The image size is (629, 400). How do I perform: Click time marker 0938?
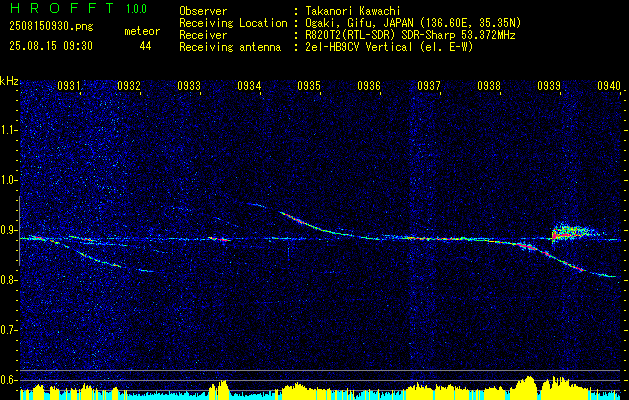pos(489,86)
